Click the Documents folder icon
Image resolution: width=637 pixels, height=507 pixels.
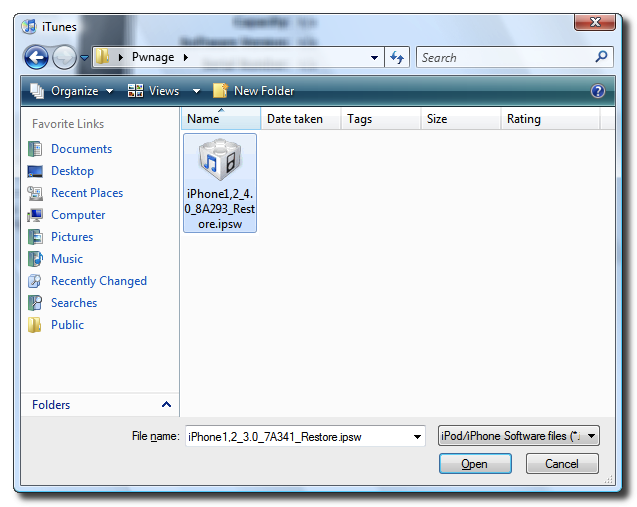point(35,149)
